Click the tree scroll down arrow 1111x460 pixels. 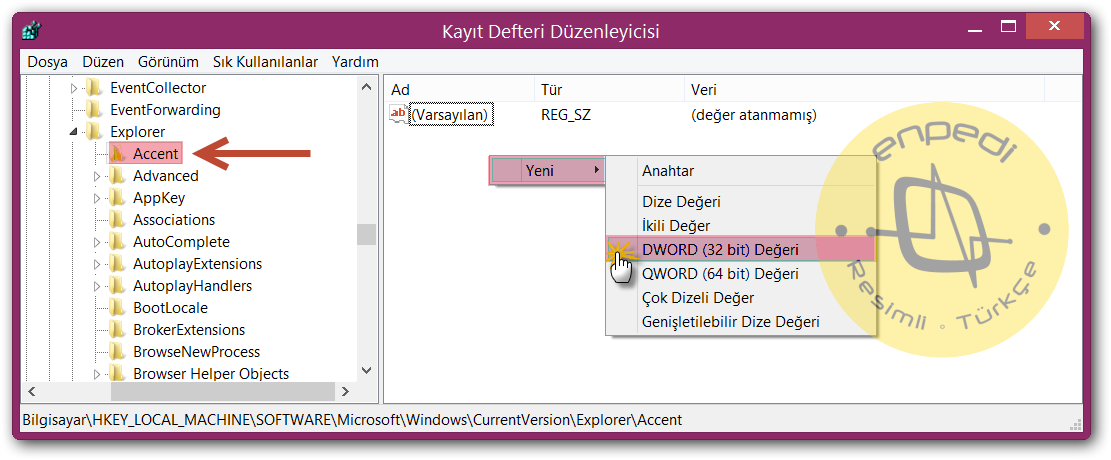[366, 370]
